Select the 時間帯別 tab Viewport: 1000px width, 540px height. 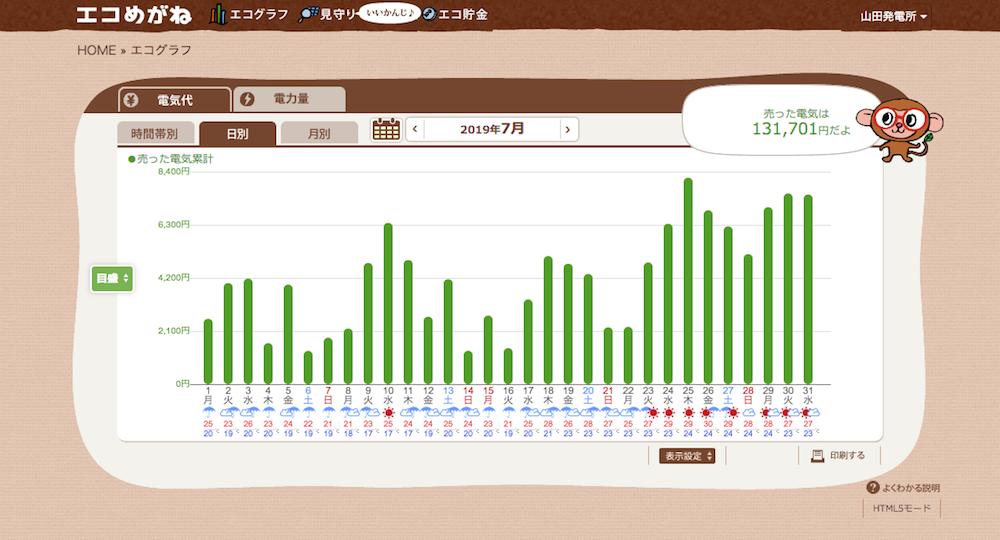click(x=156, y=133)
